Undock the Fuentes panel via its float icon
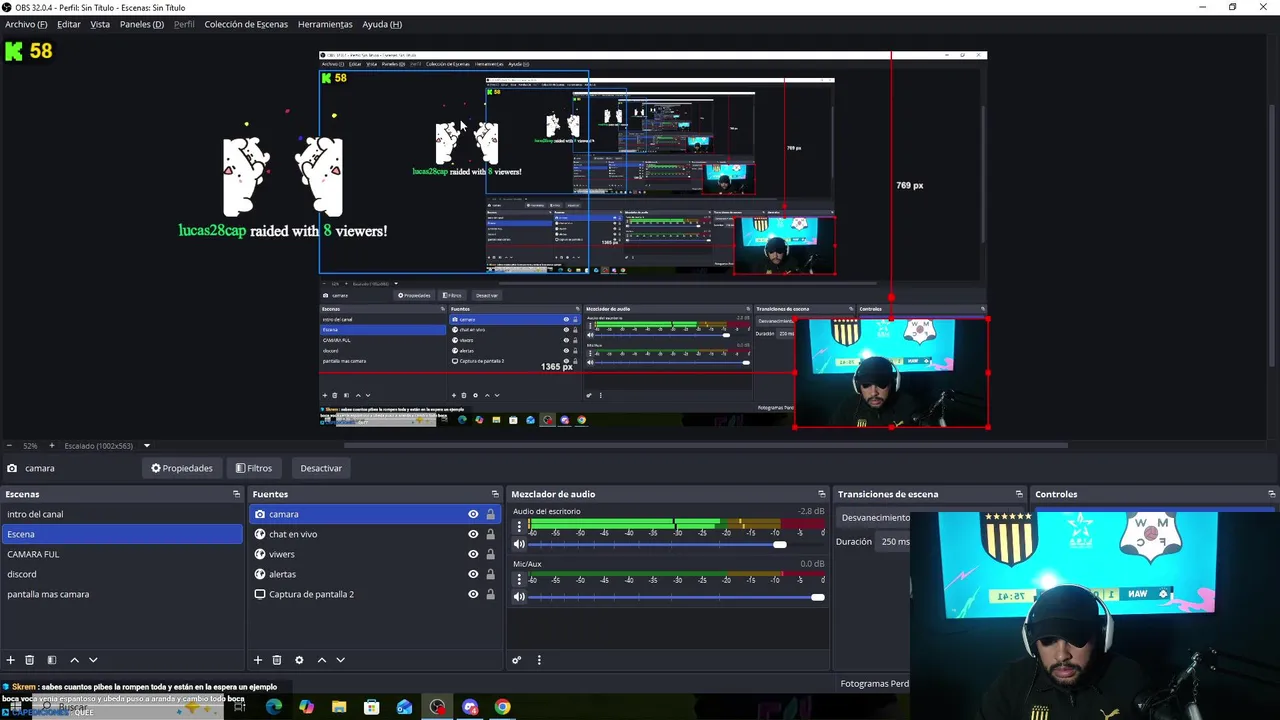 (495, 494)
